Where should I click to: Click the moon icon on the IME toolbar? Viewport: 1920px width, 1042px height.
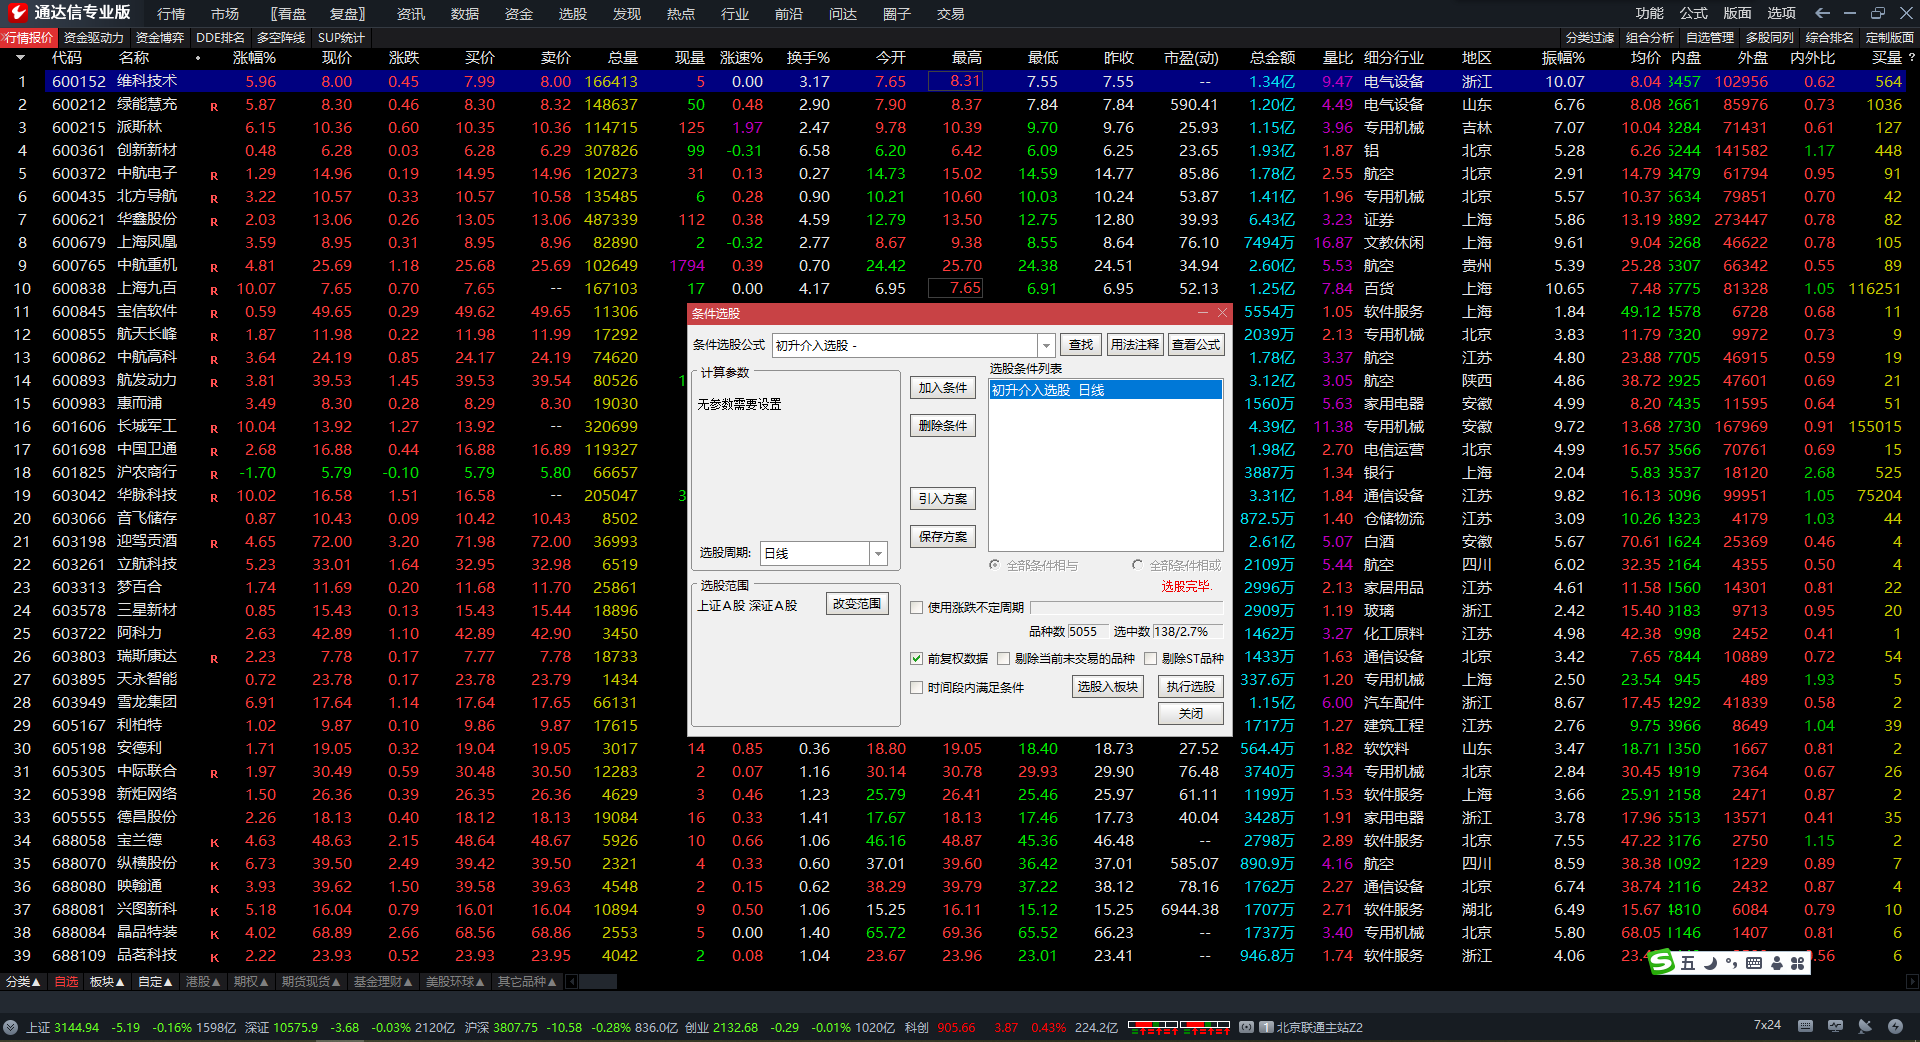(1711, 963)
